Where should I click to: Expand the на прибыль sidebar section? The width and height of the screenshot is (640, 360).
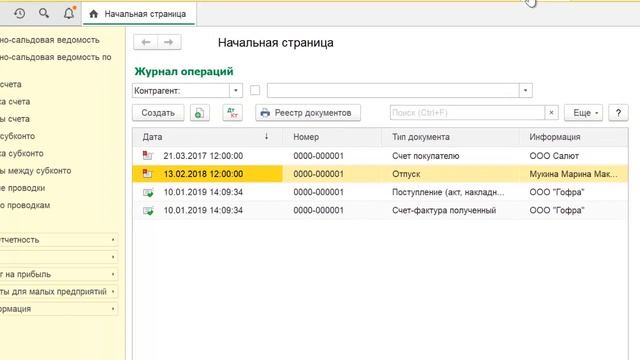[59, 274]
